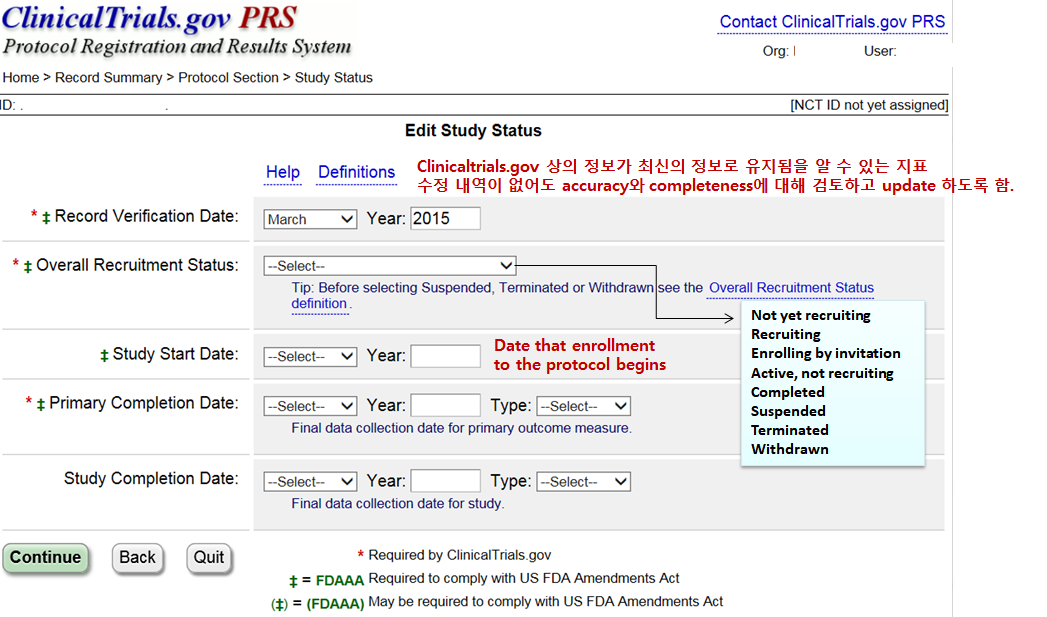1047x617 pixels.
Task: Click the ClinicalTrials.gov PRS logo
Action: pyautogui.click(x=176, y=30)
